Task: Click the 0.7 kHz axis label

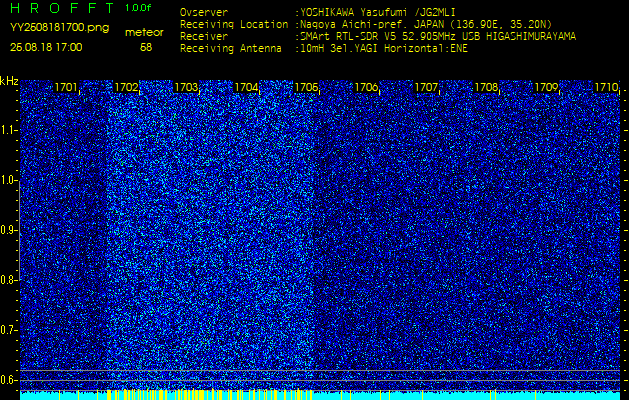Action: click(8, 330)
